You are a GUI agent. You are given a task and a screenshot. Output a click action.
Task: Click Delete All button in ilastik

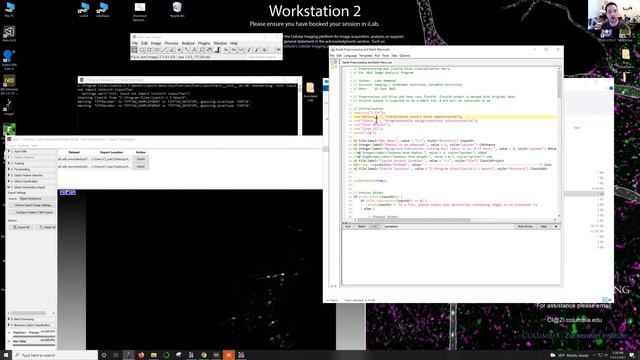pos(47,227)
